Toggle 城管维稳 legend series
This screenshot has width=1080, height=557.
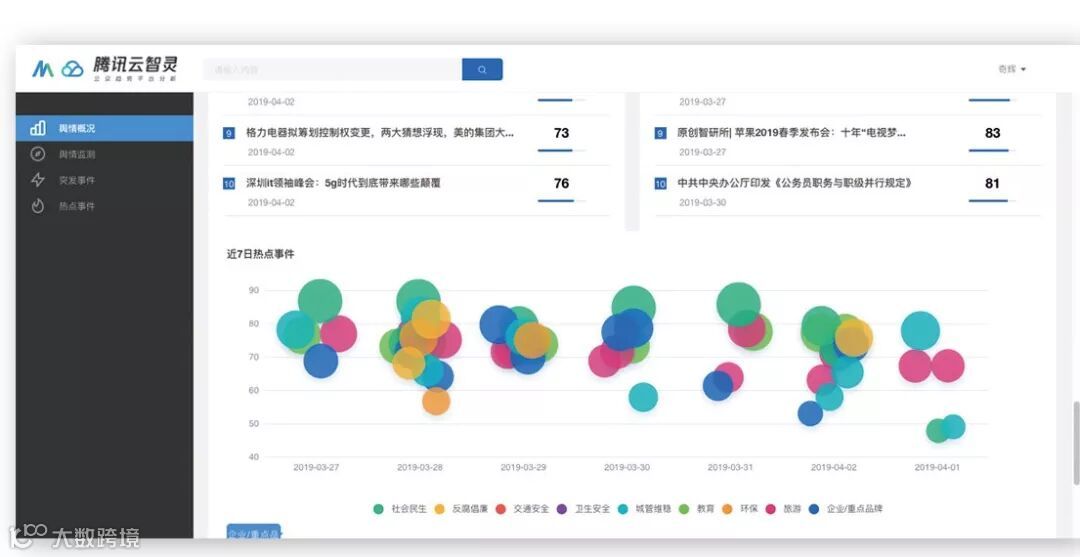644,509
